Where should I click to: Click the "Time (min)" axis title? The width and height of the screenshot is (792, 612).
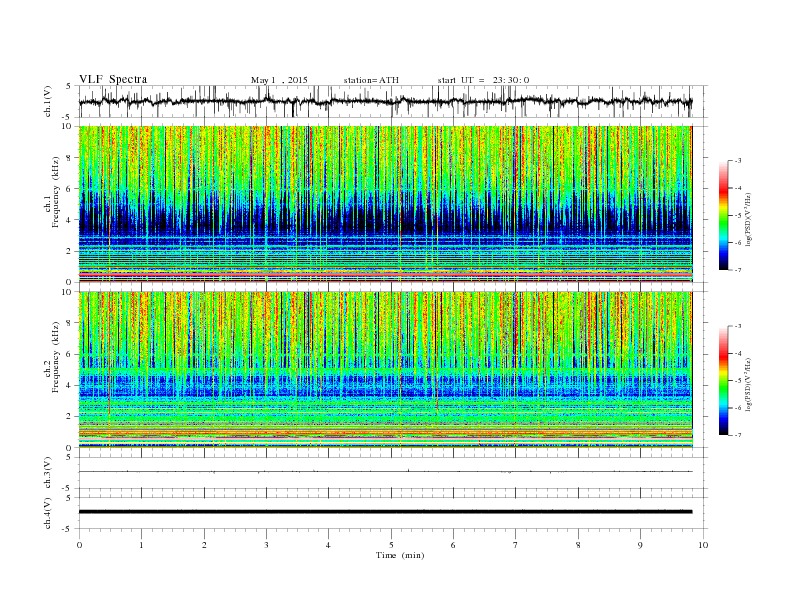(400, 555)
